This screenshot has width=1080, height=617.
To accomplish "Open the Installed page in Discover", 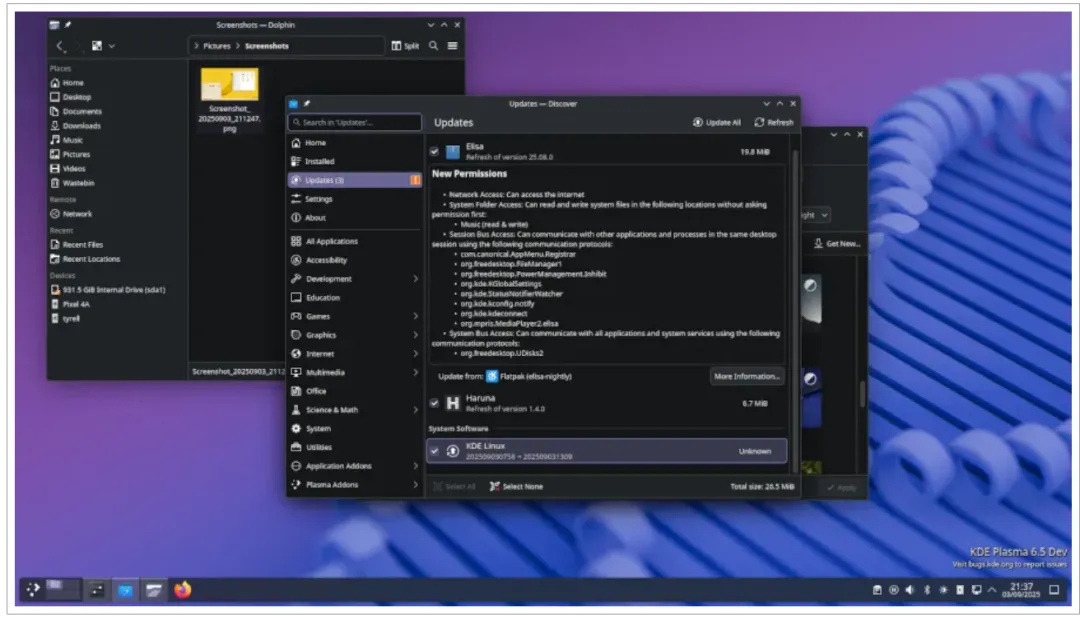I will tap(355, 161).
